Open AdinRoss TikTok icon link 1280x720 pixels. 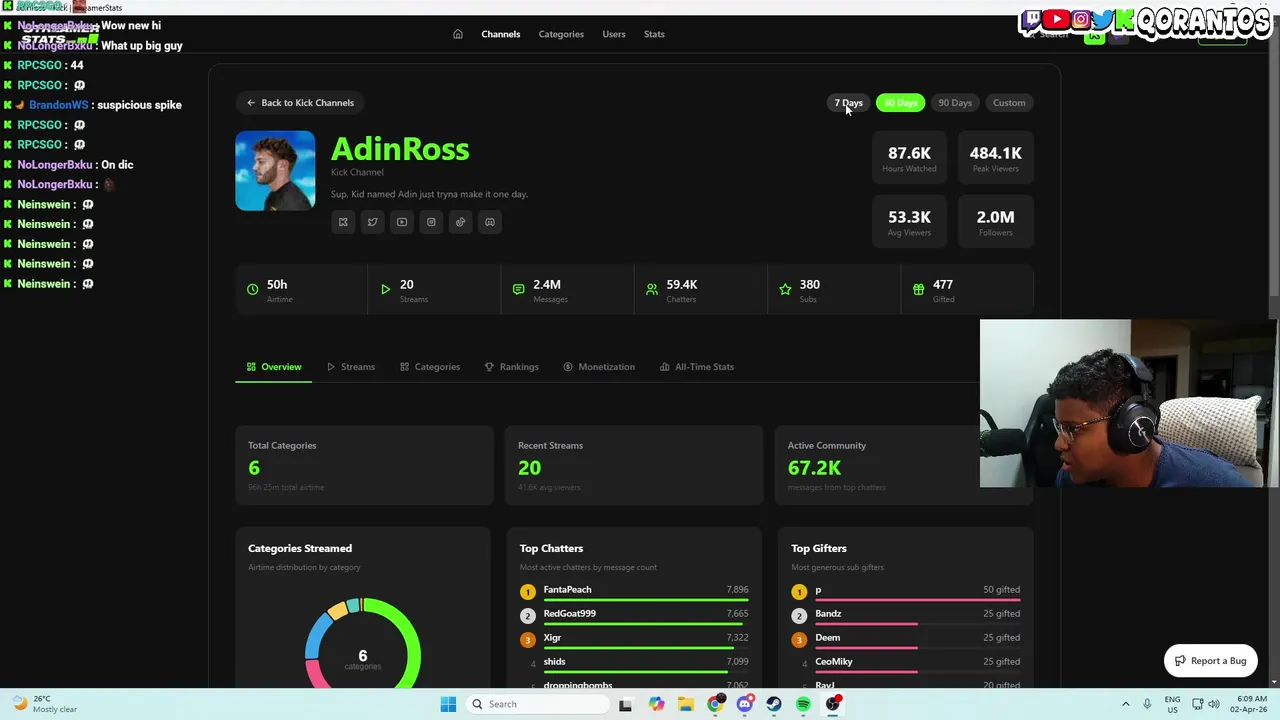(x=460, y=222)
